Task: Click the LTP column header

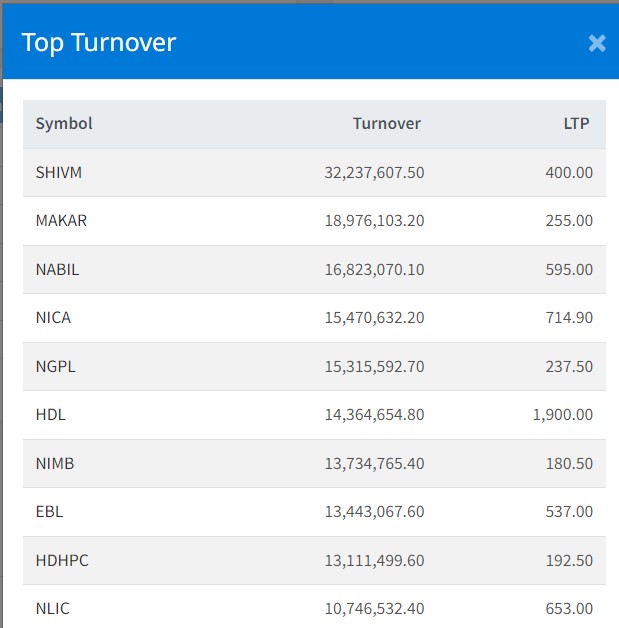Action: click(x=575, y=124)
